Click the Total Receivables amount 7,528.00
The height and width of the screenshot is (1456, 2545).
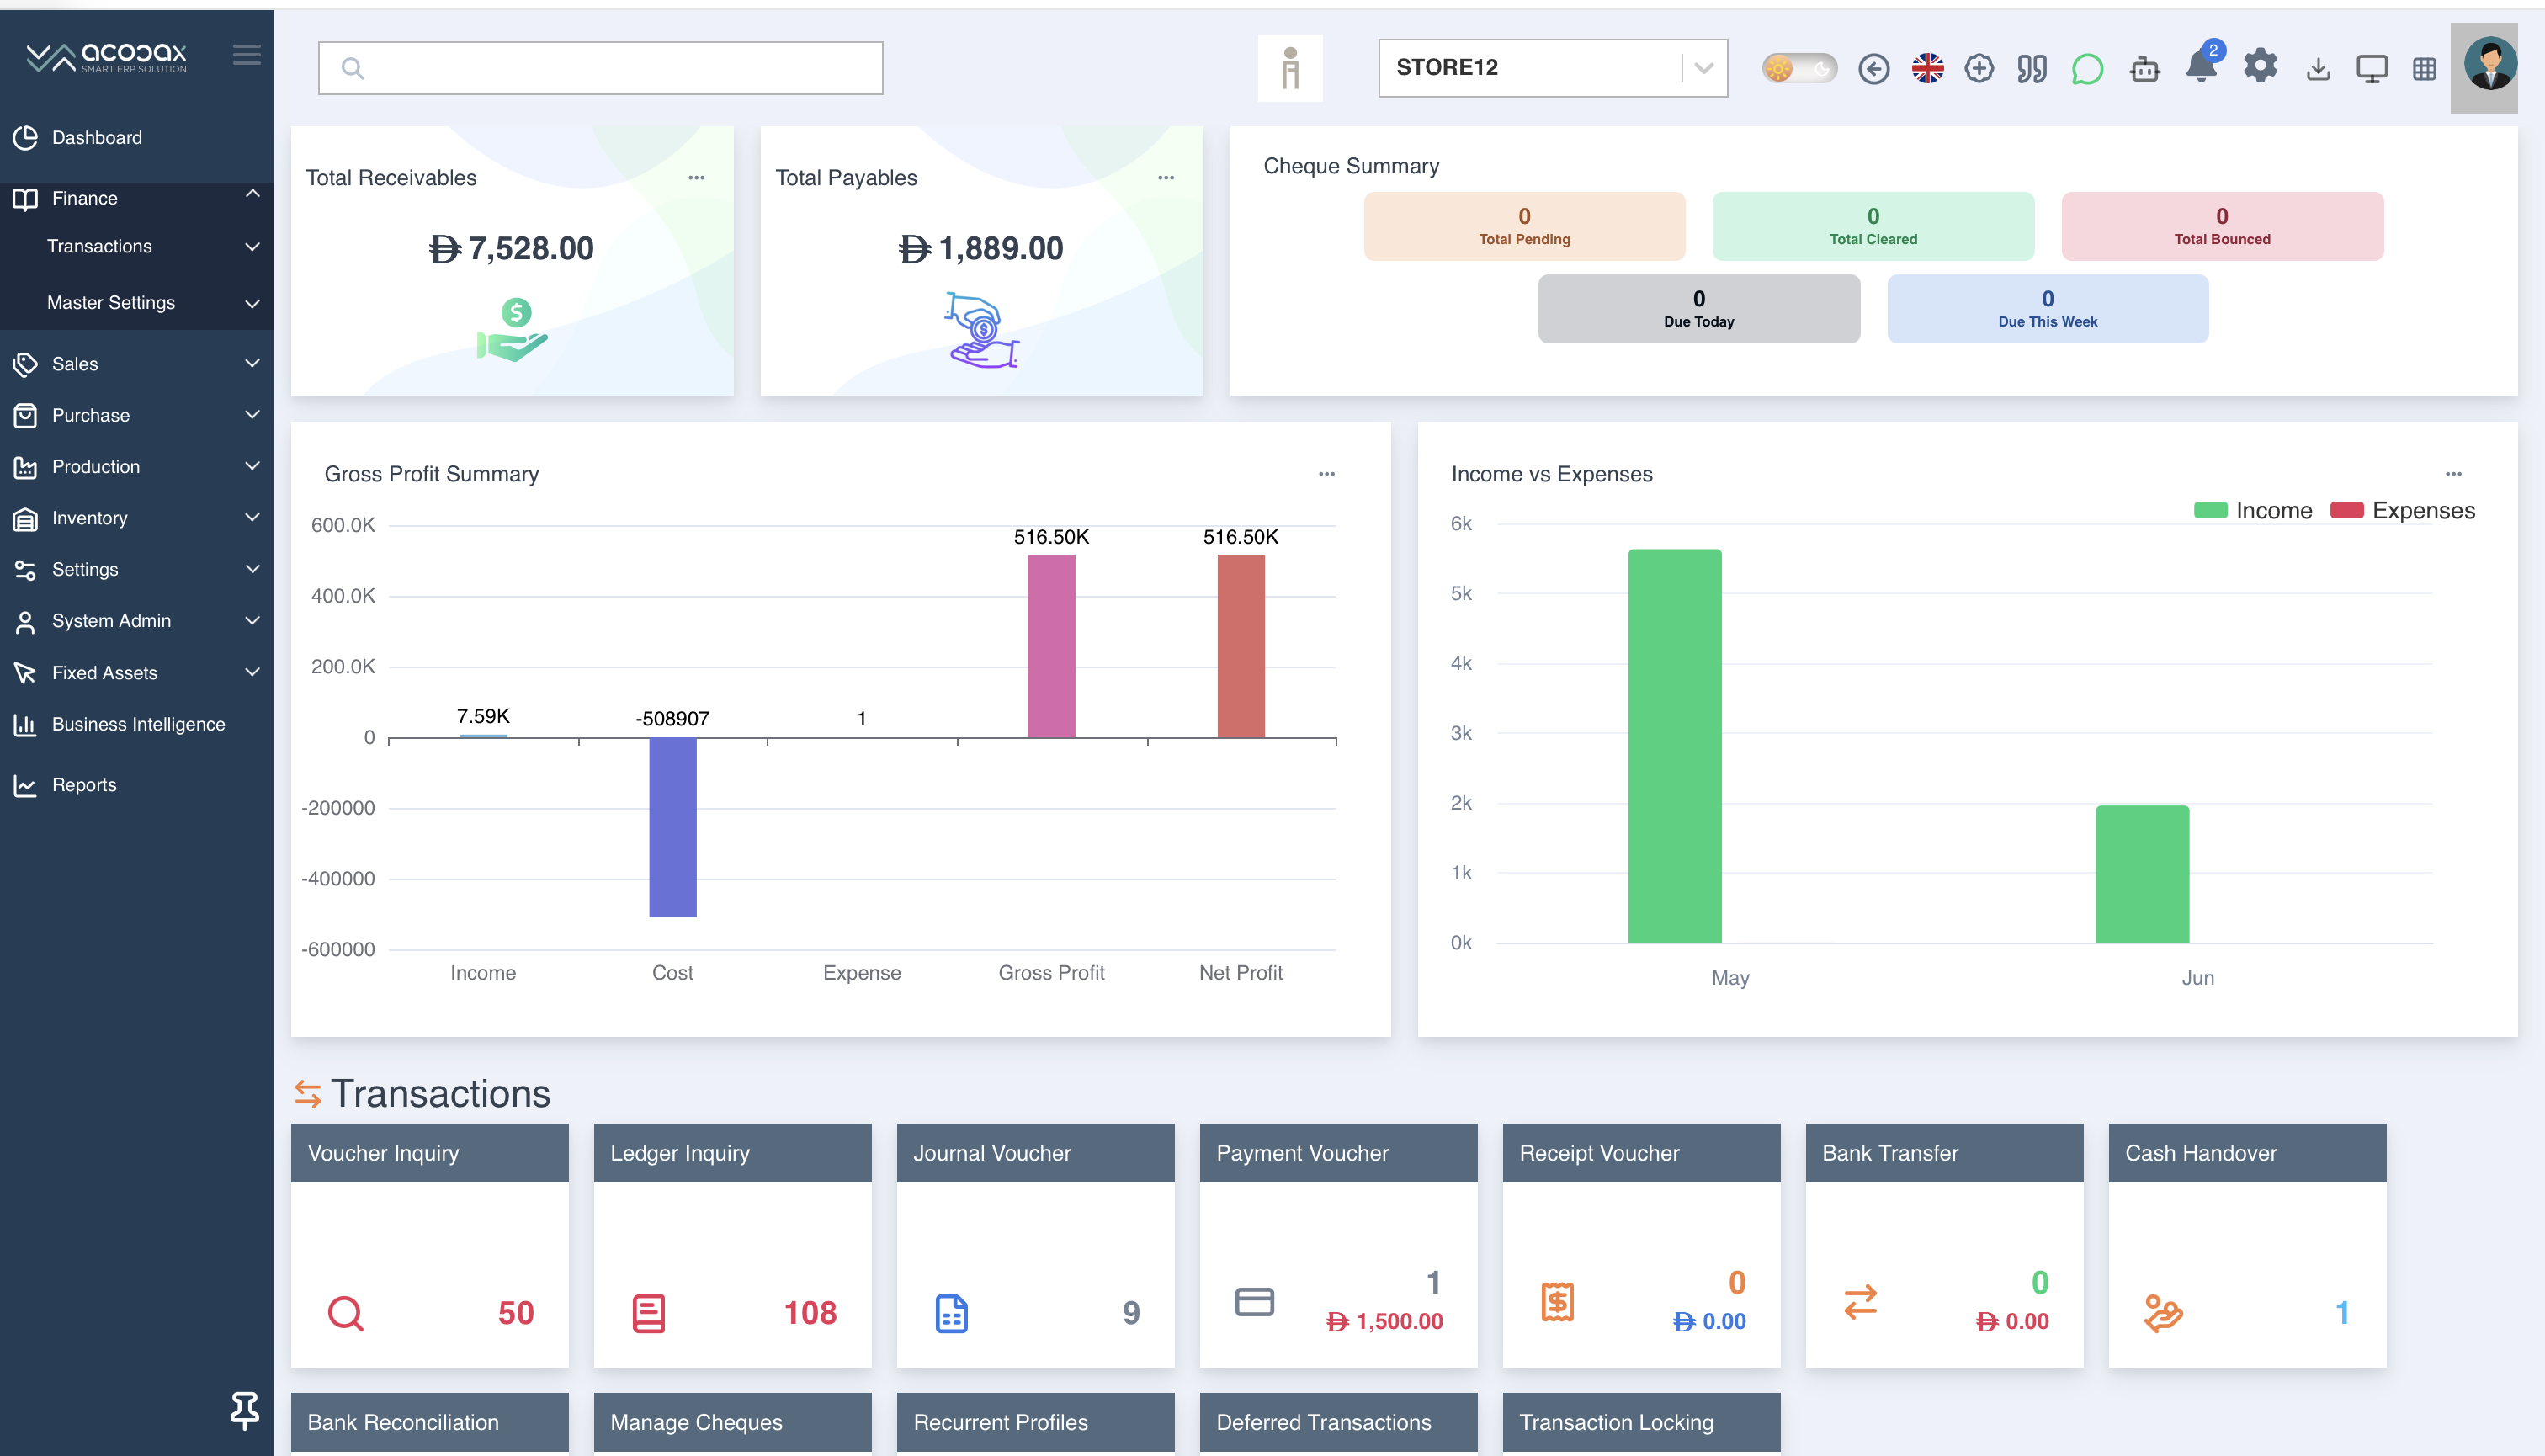[511, 248]
